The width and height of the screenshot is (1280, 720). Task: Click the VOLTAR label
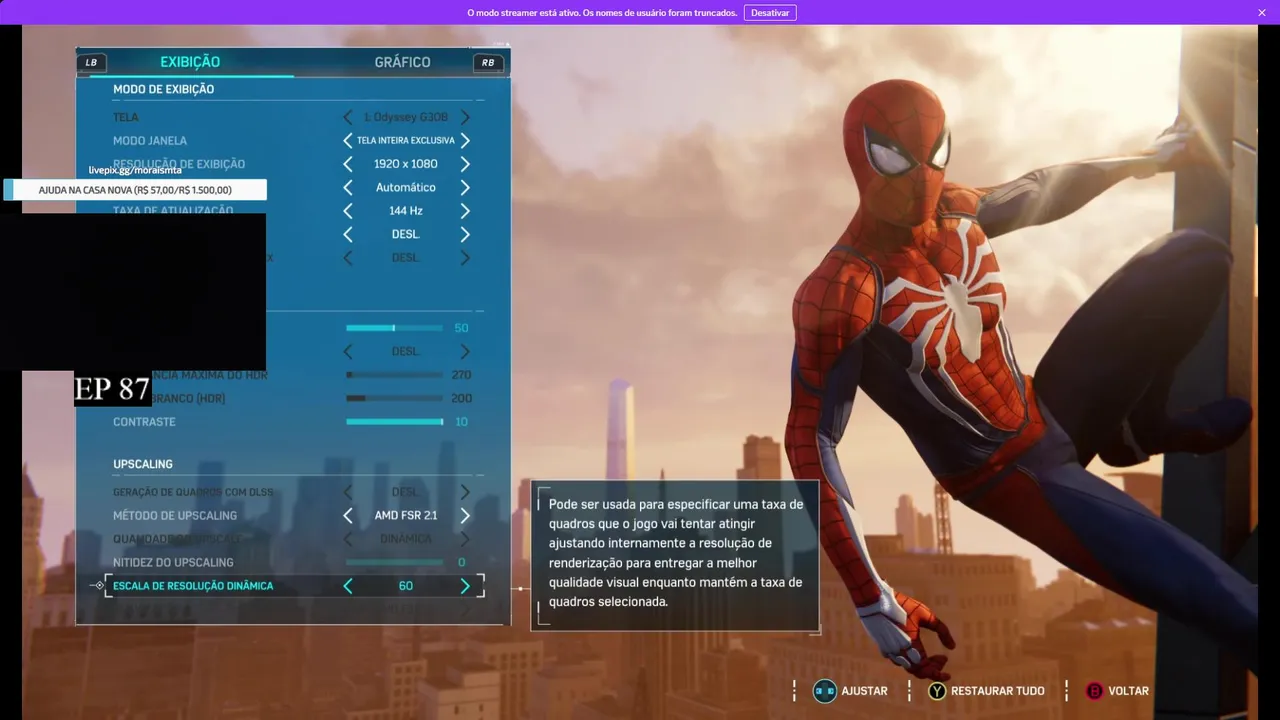click(x=1128, y=691)
